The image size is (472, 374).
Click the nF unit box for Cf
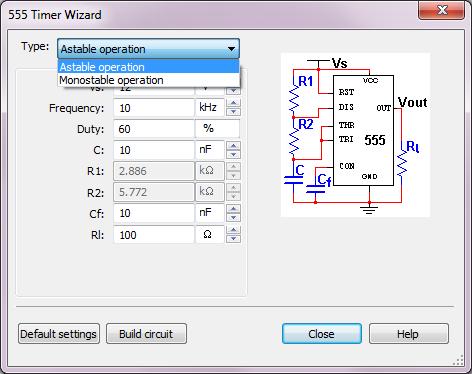(x=210, y=213)
